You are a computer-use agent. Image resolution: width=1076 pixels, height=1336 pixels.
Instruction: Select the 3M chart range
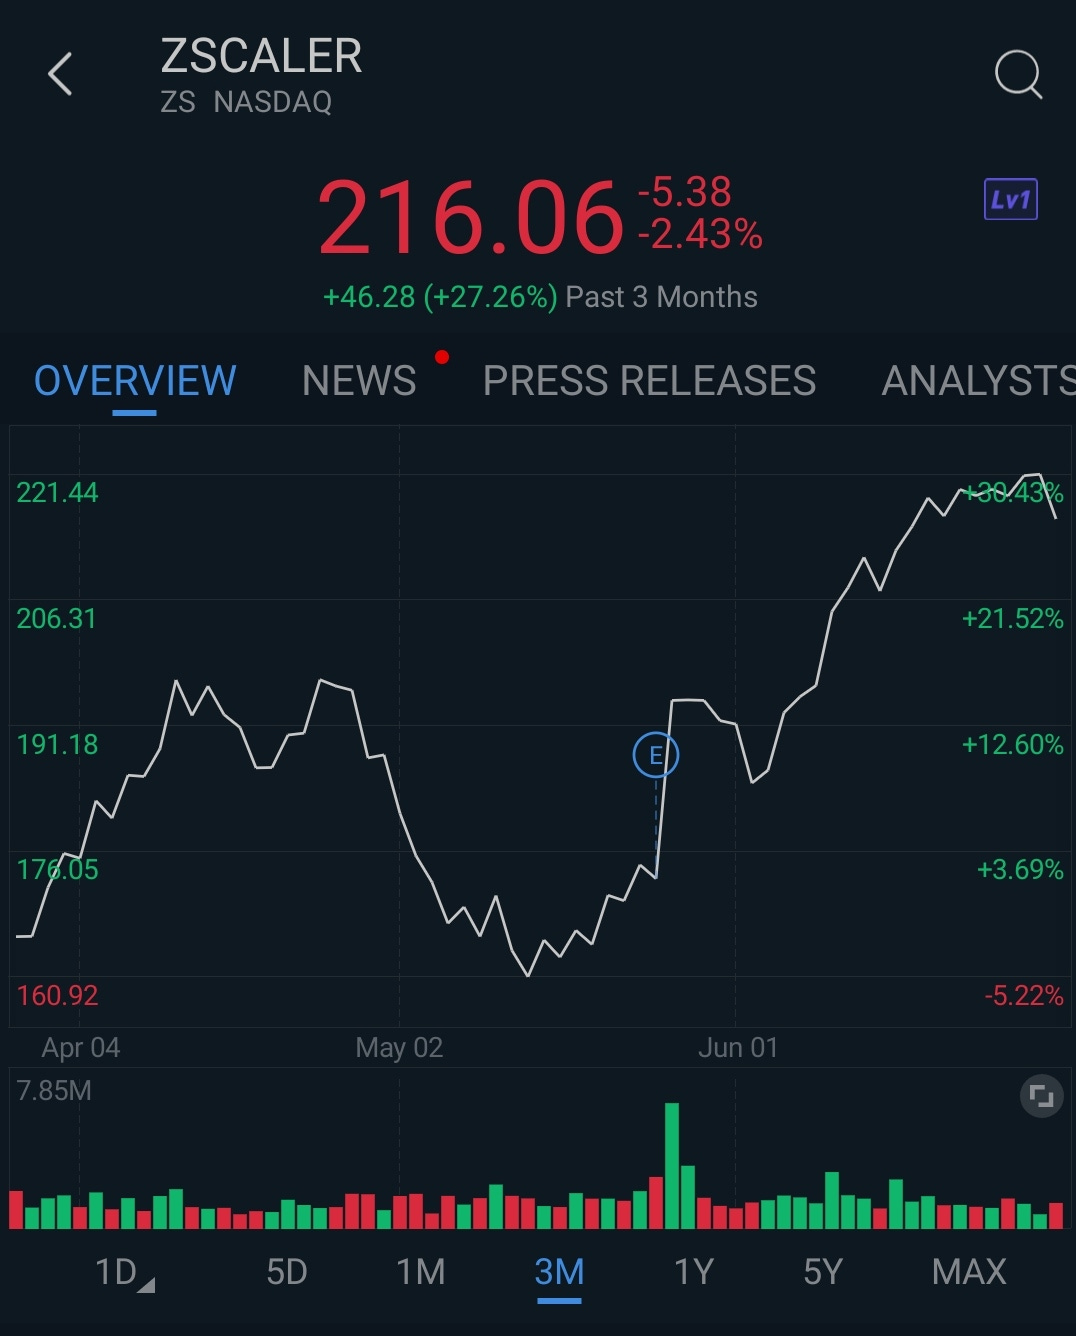point(559,1272)
